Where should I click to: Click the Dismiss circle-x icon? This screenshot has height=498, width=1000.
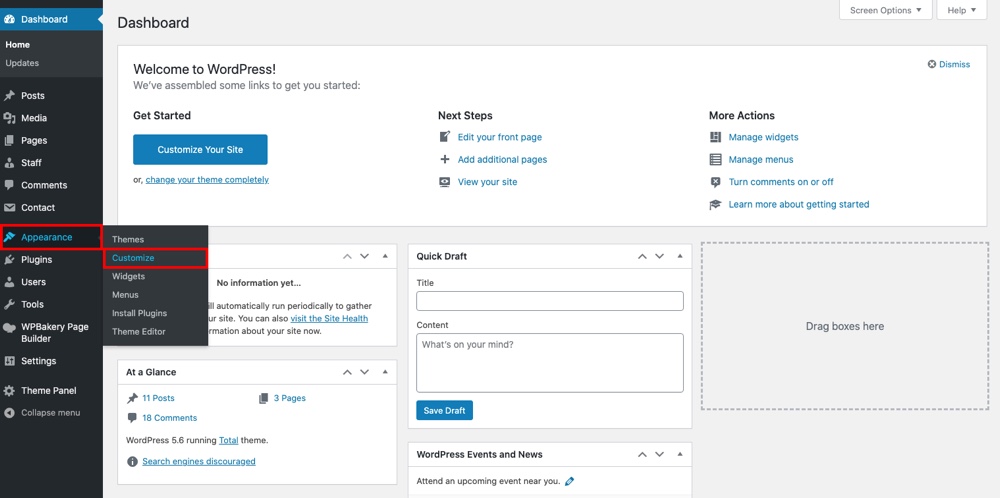click(x=932, y=64)
